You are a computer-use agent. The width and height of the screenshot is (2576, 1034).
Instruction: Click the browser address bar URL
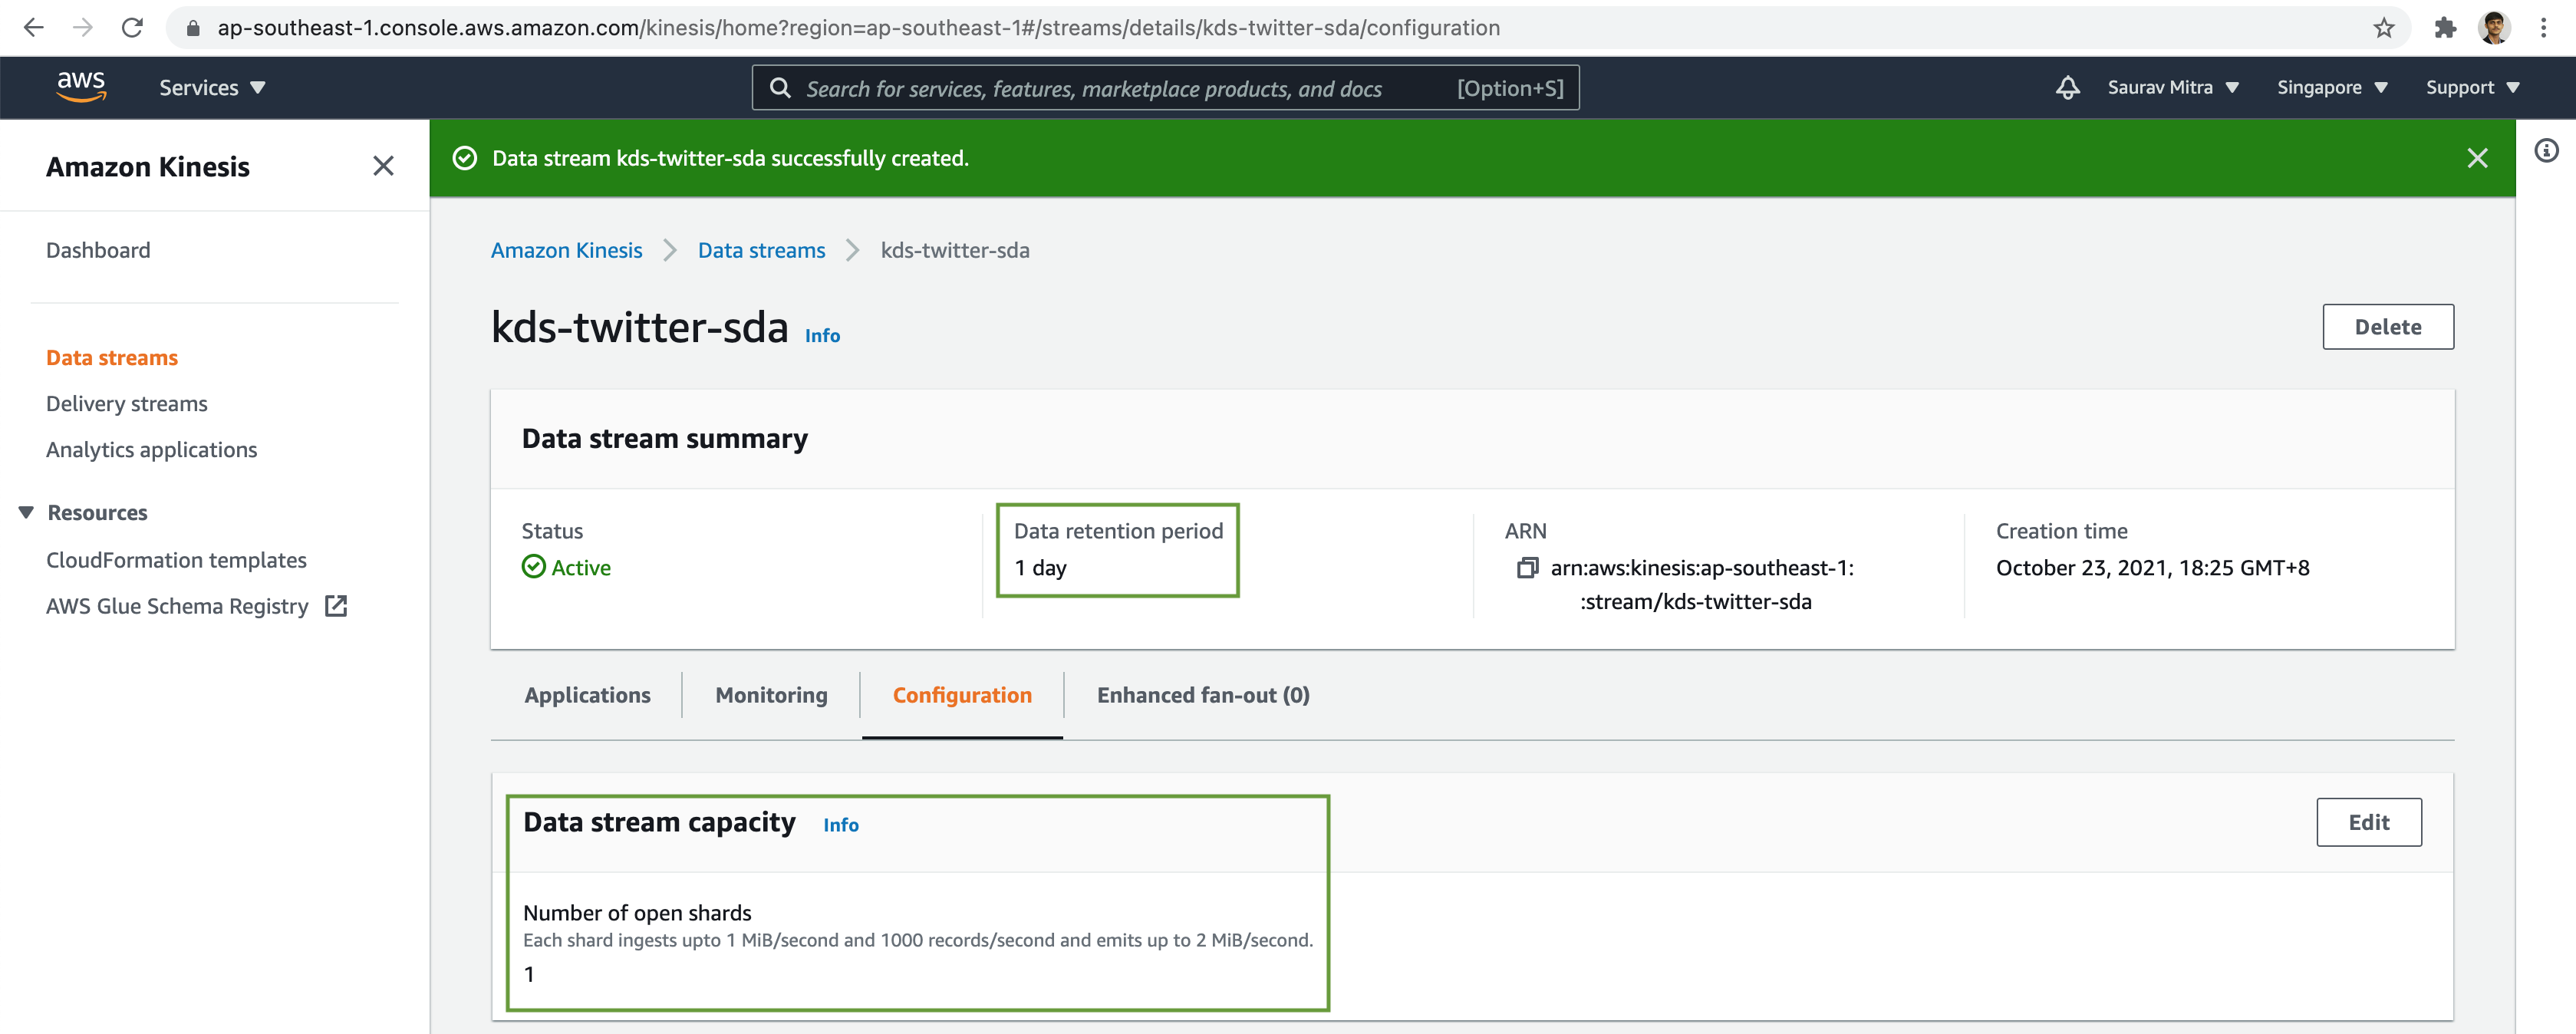pos(858,28)
